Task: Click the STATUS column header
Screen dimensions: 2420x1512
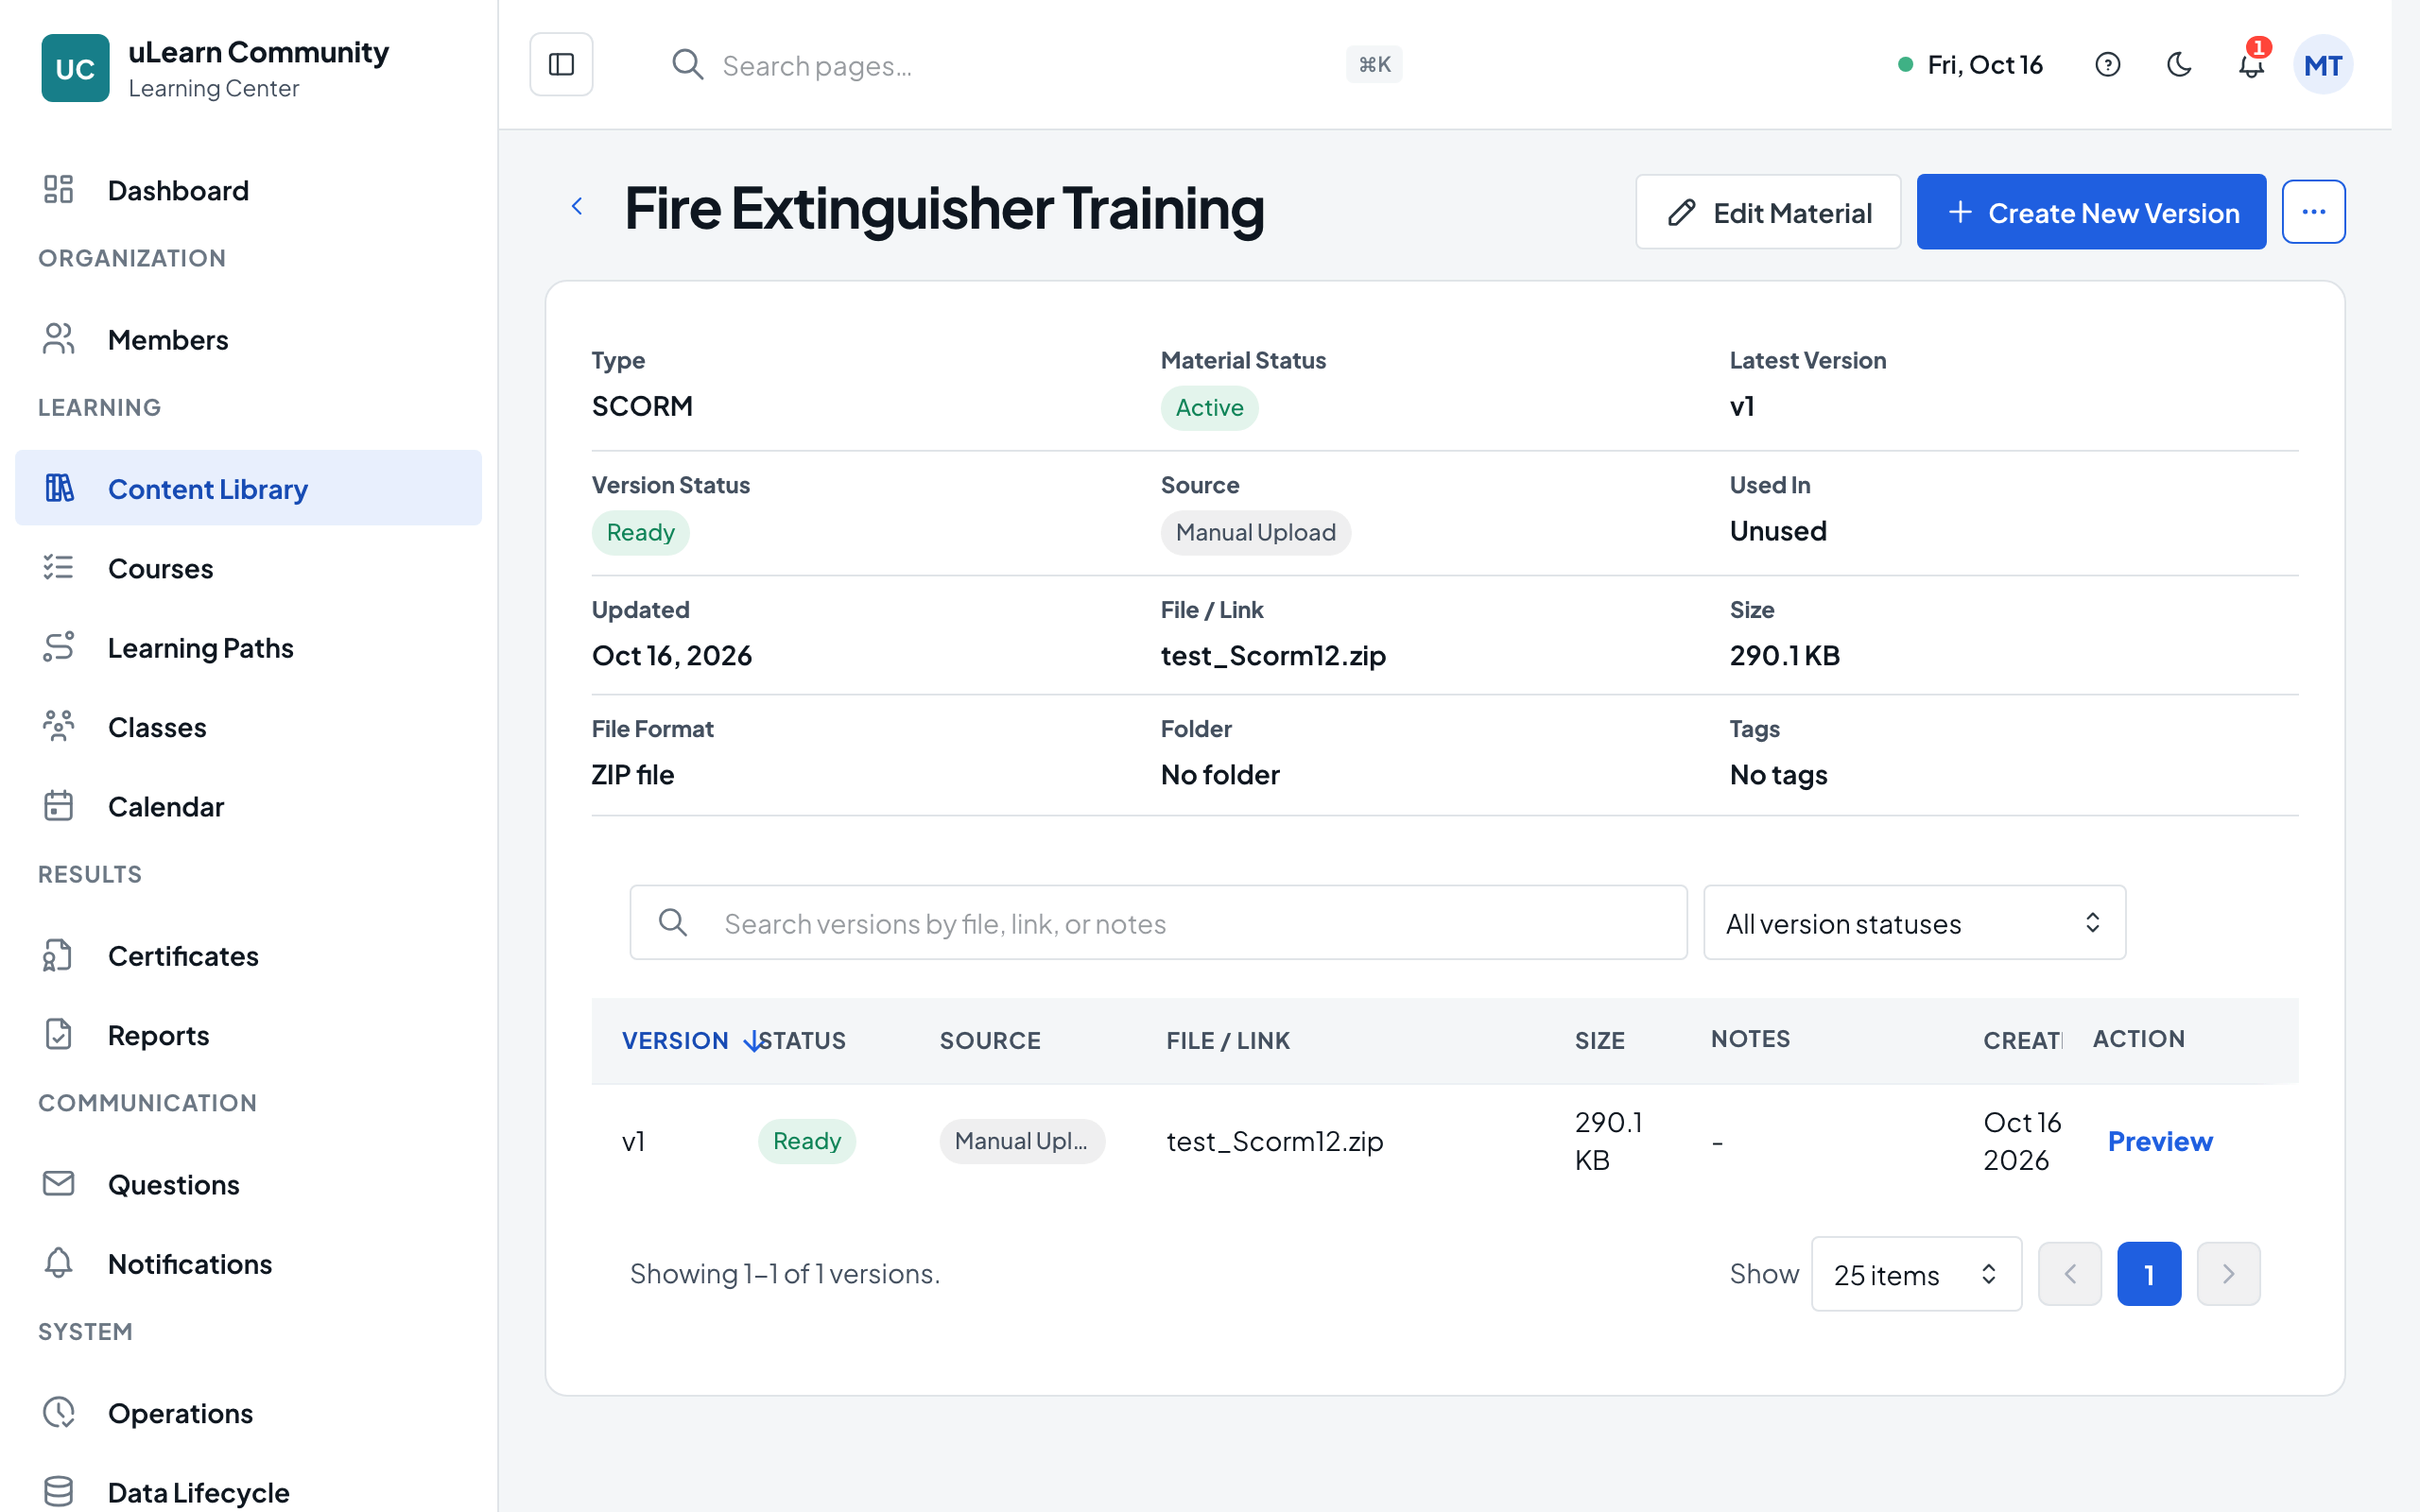Action: (x=802, y=1040)
